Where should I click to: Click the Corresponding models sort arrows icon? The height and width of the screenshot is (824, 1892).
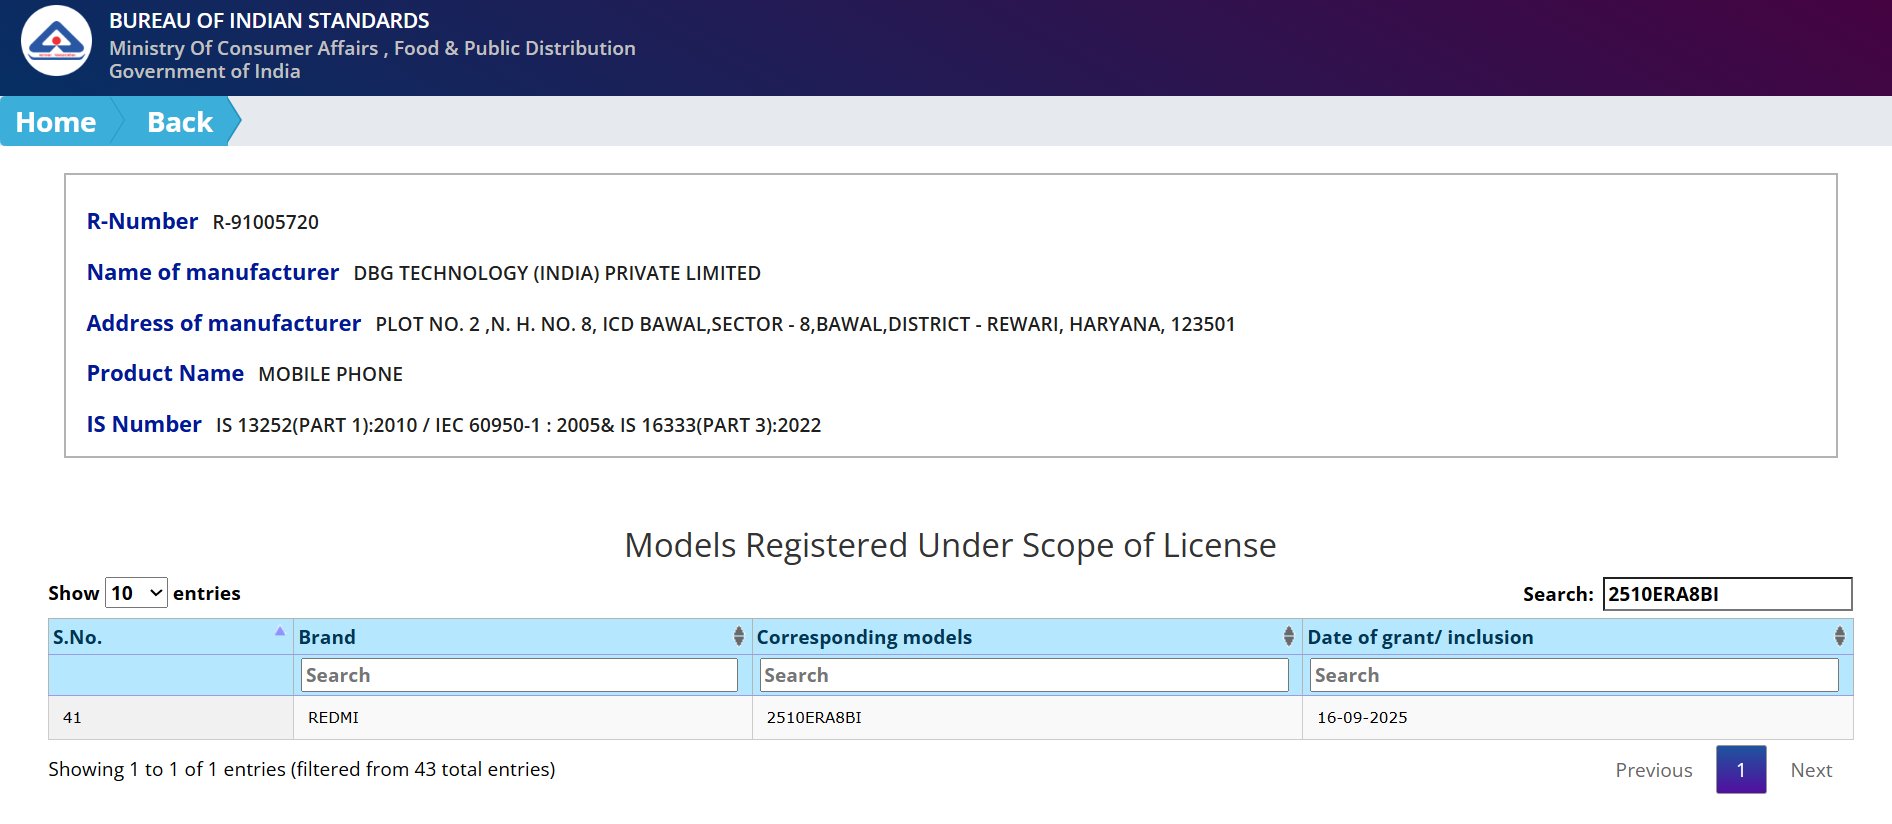point(1288,636)
